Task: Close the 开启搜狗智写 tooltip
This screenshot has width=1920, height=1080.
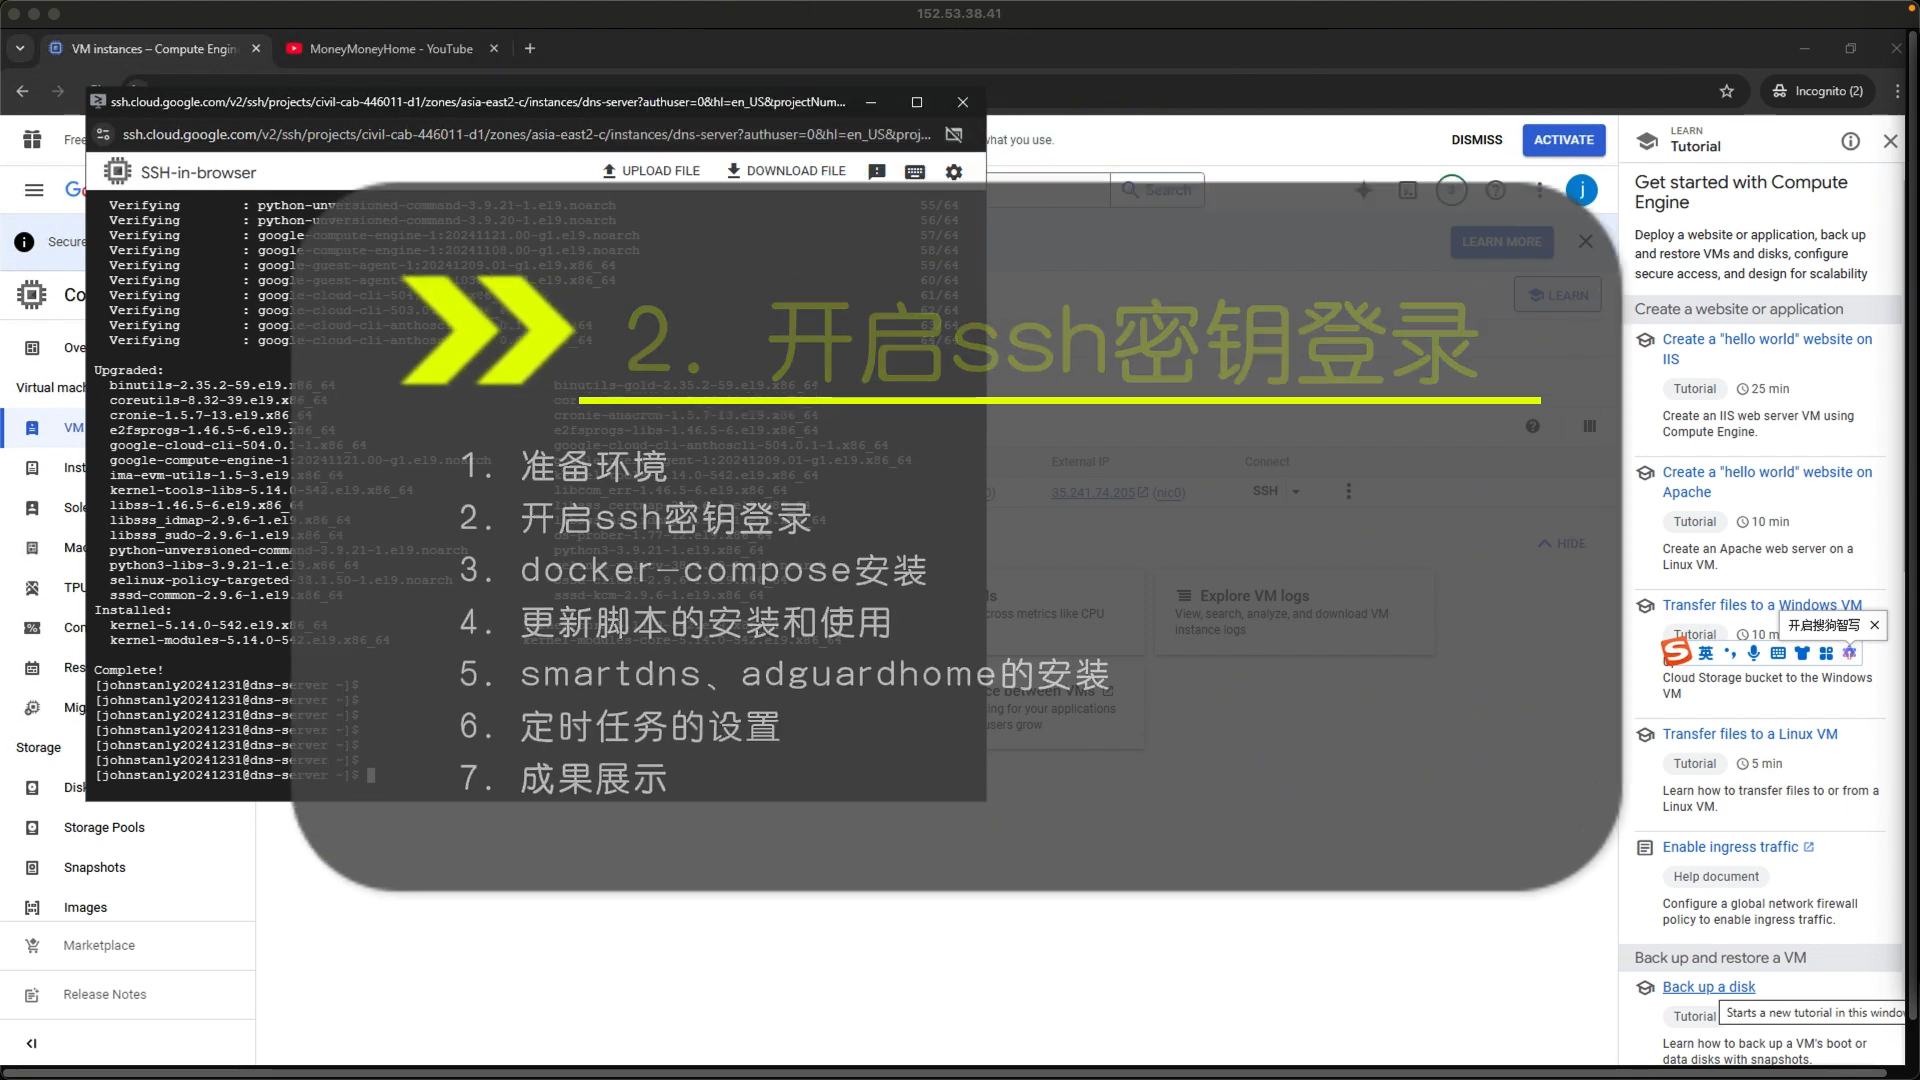Action: 1875,625
